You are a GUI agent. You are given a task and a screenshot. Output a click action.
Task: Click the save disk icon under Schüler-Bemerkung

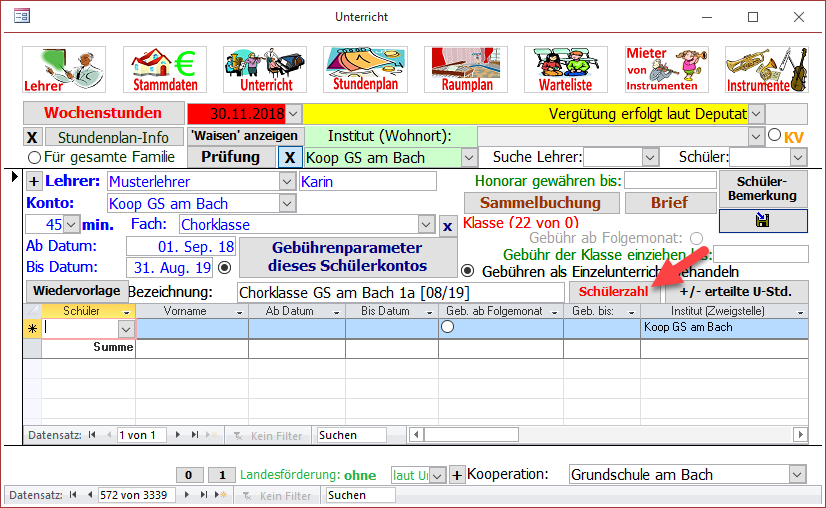(763, 221)
